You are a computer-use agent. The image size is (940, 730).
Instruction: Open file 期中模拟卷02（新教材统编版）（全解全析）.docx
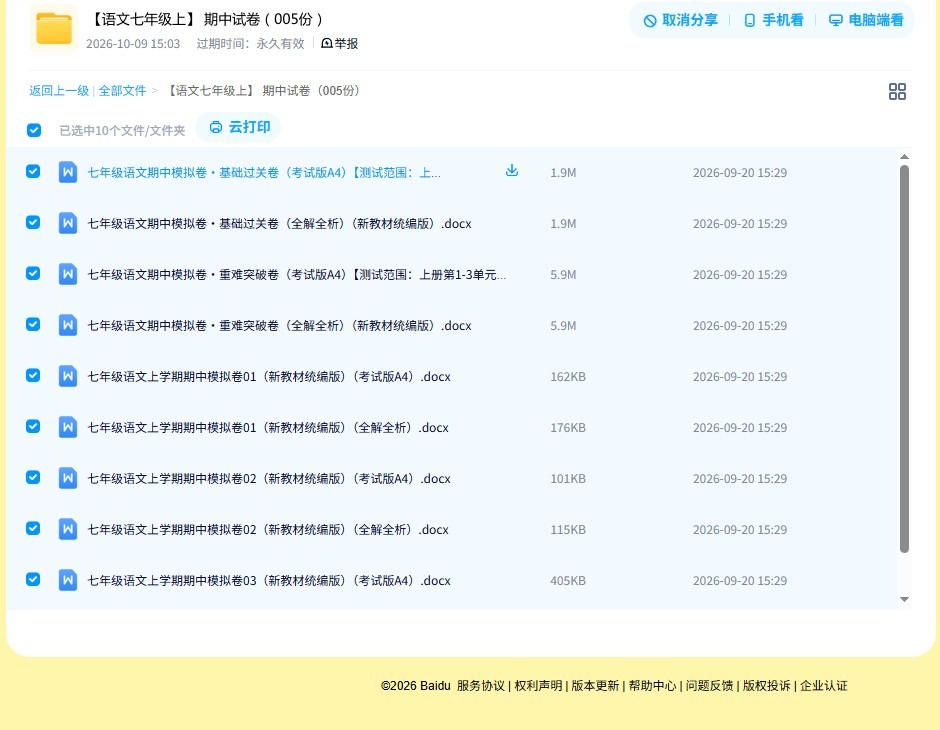268,529
